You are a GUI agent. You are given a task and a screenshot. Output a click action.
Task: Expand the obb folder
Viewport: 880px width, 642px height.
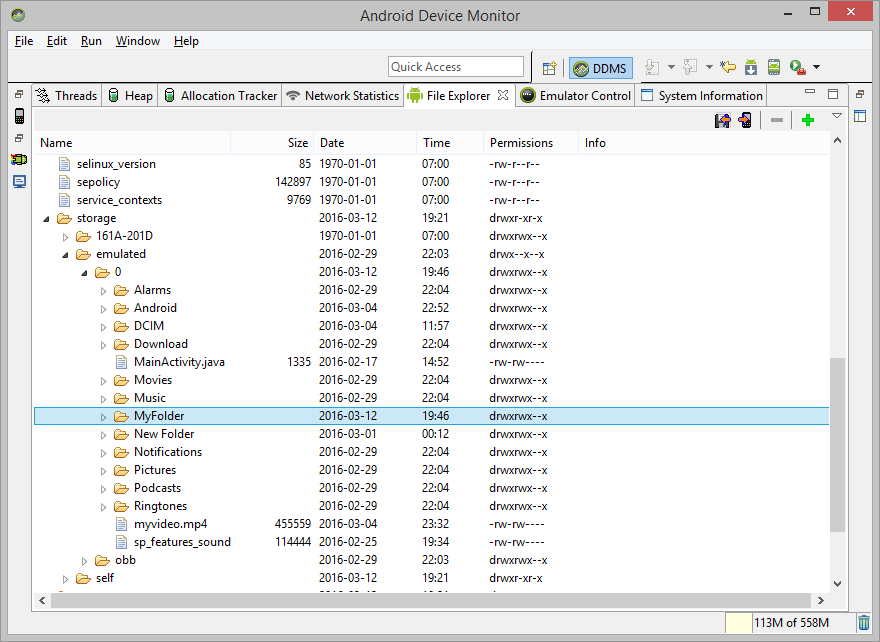point(85,561)
